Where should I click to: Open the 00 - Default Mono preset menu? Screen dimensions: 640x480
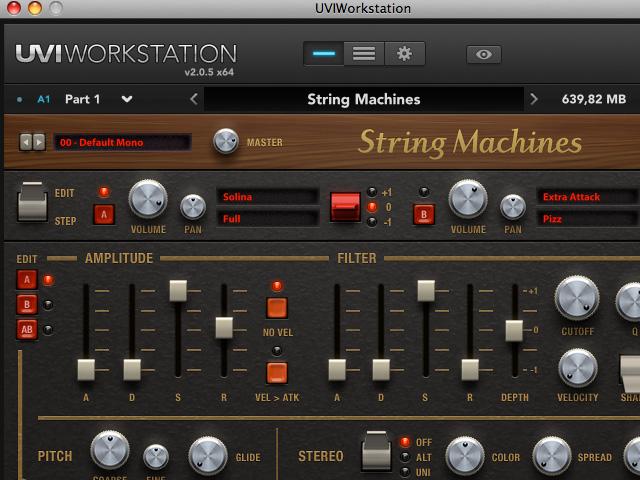tap(122, 142)
